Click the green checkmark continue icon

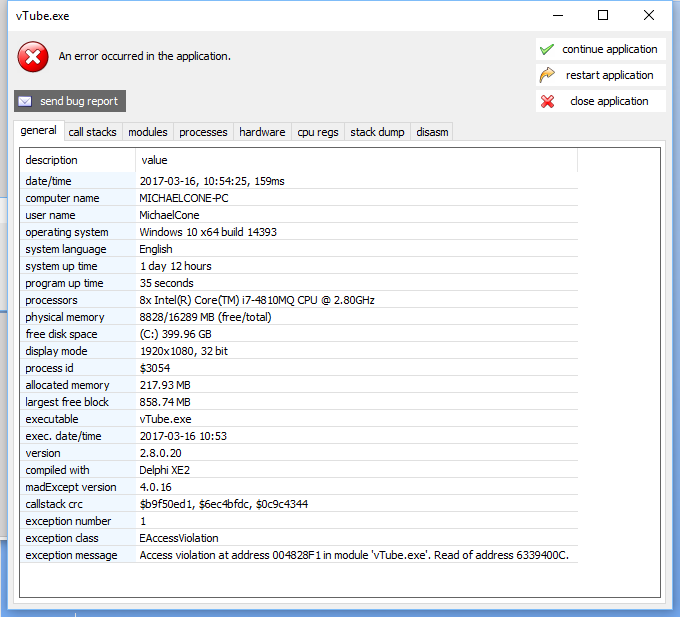click(x=547, y=49)
